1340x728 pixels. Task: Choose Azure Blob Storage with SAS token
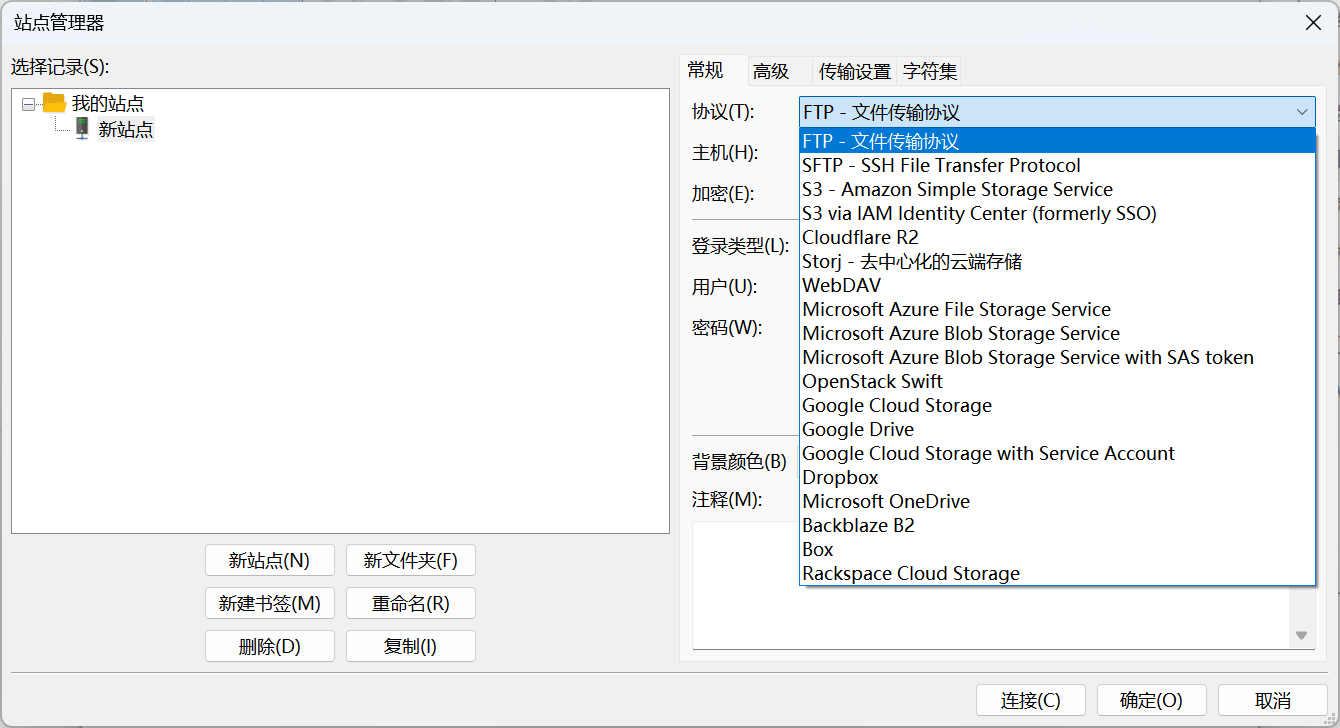pyautogui.click(x=1057, y=357)
